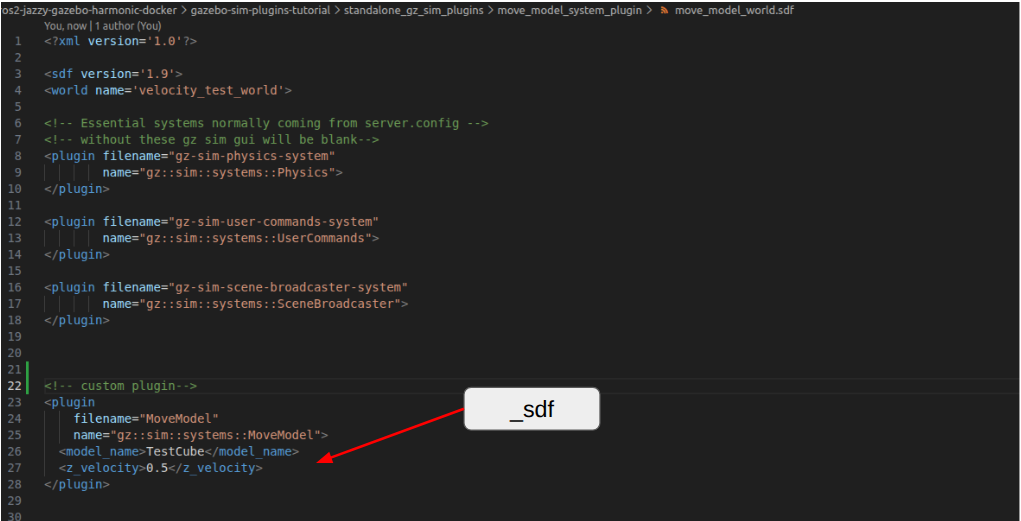Click line number 22 in the gutter

[x=14, y=386]
